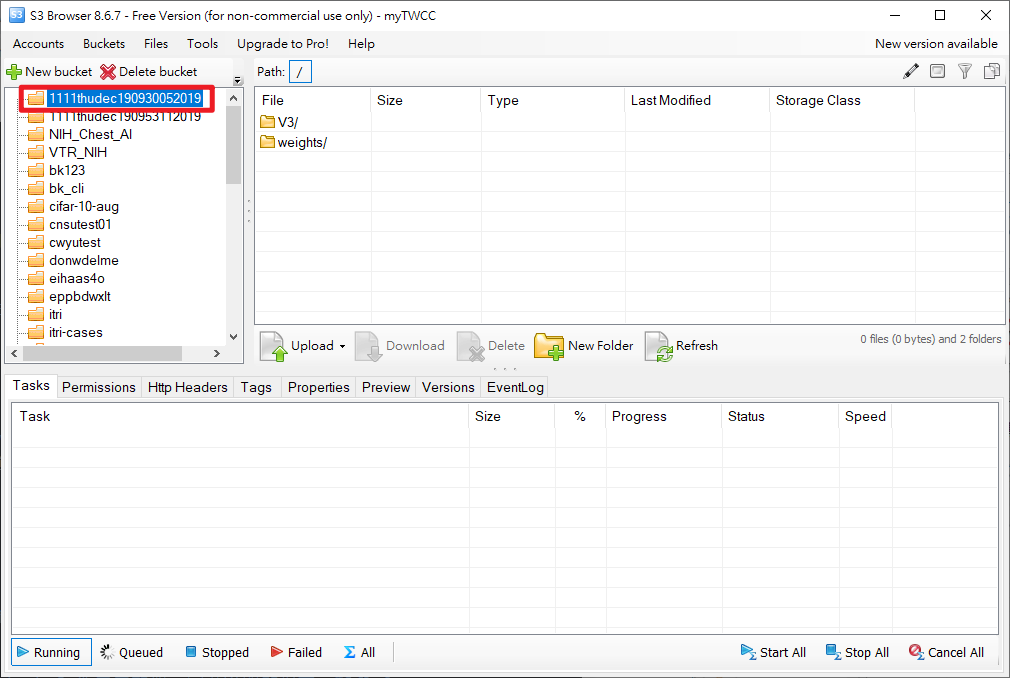This screenshot has width=1010, height=678.
Task: Click the filter funnel icon
Action: point(965,71)
